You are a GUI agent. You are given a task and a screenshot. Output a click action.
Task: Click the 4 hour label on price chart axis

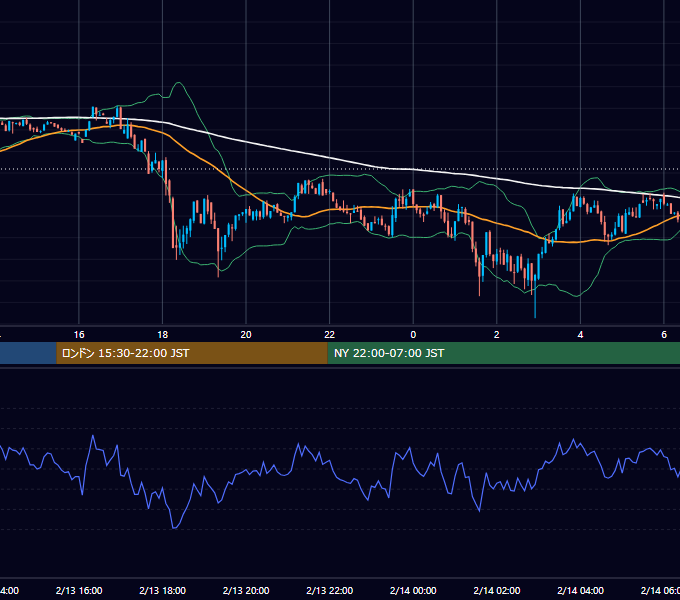580,335
